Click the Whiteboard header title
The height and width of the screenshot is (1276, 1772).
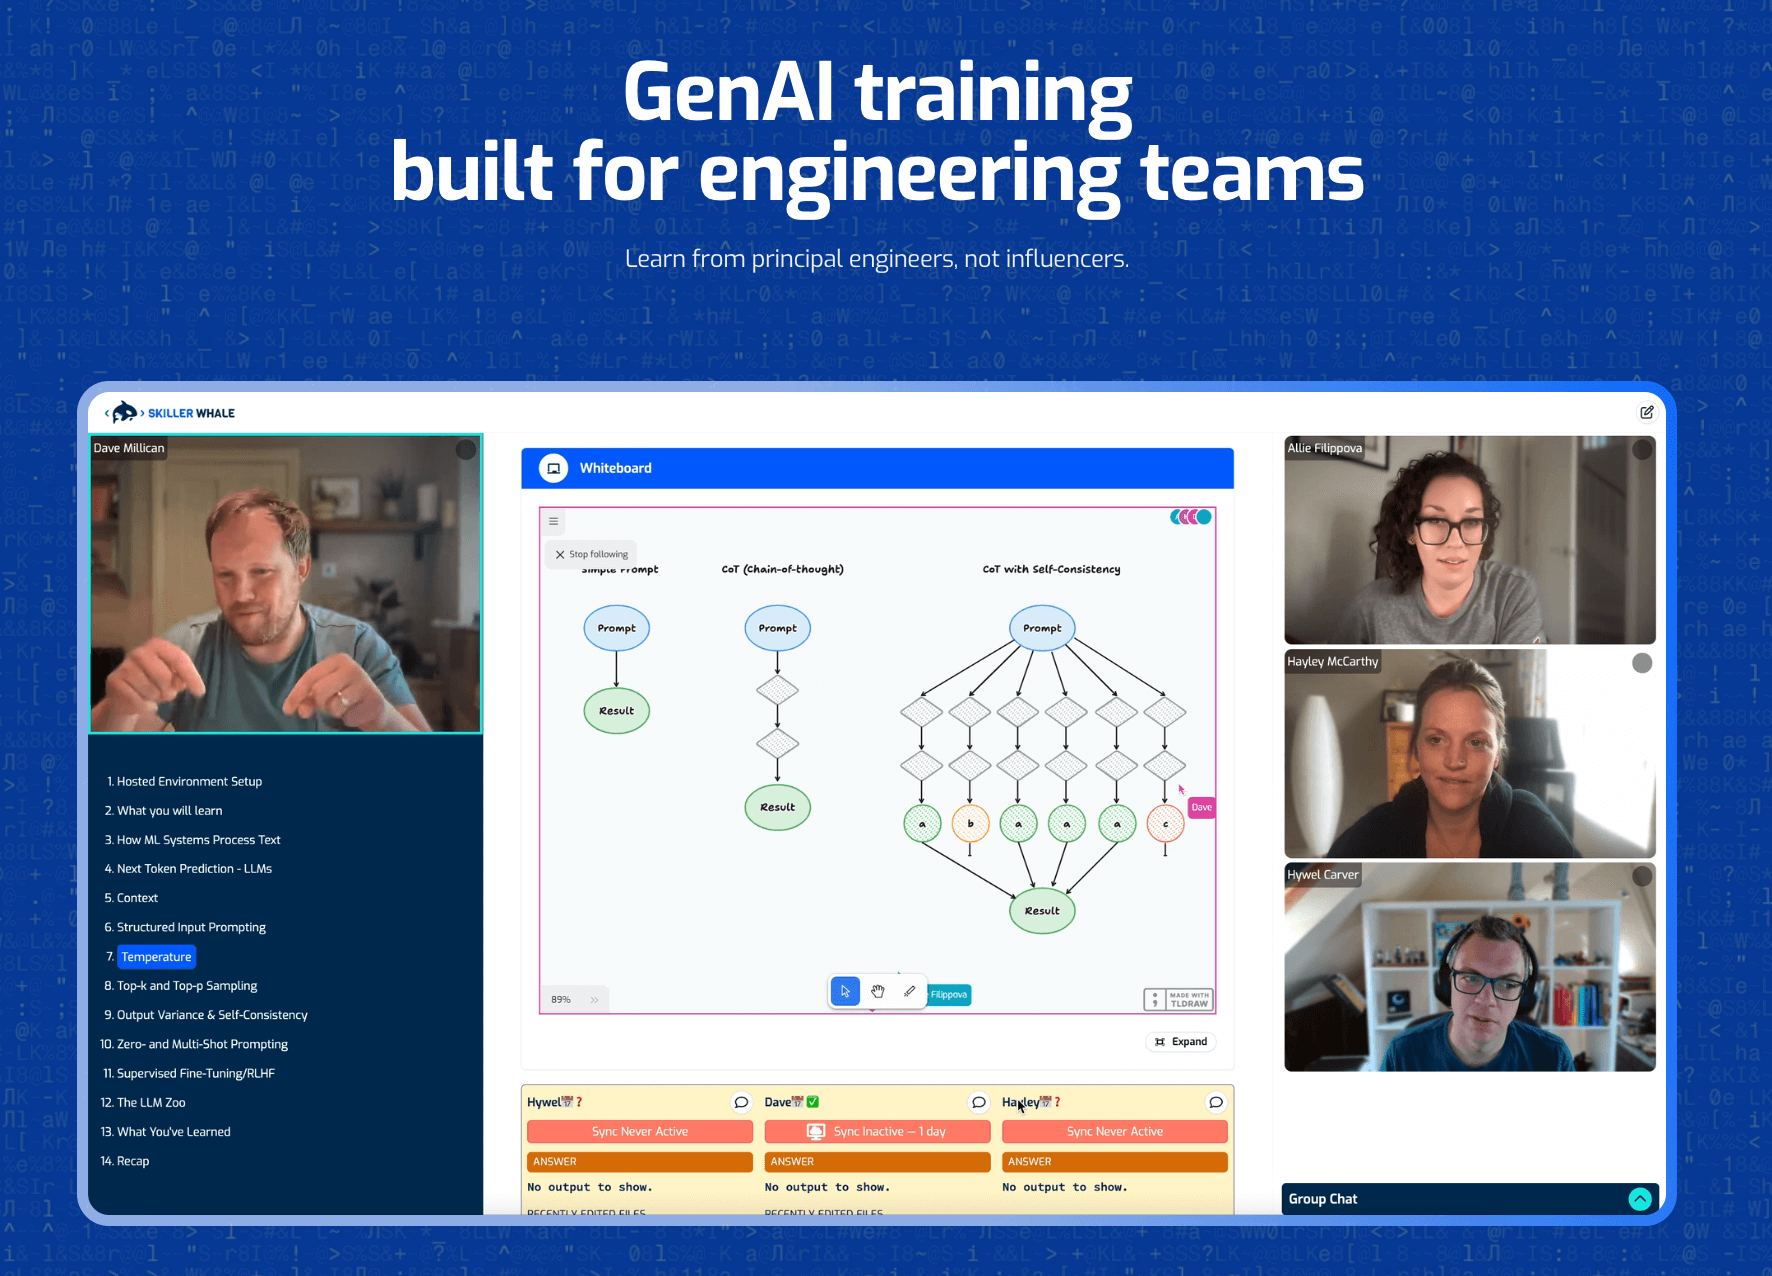pos(616,468)
